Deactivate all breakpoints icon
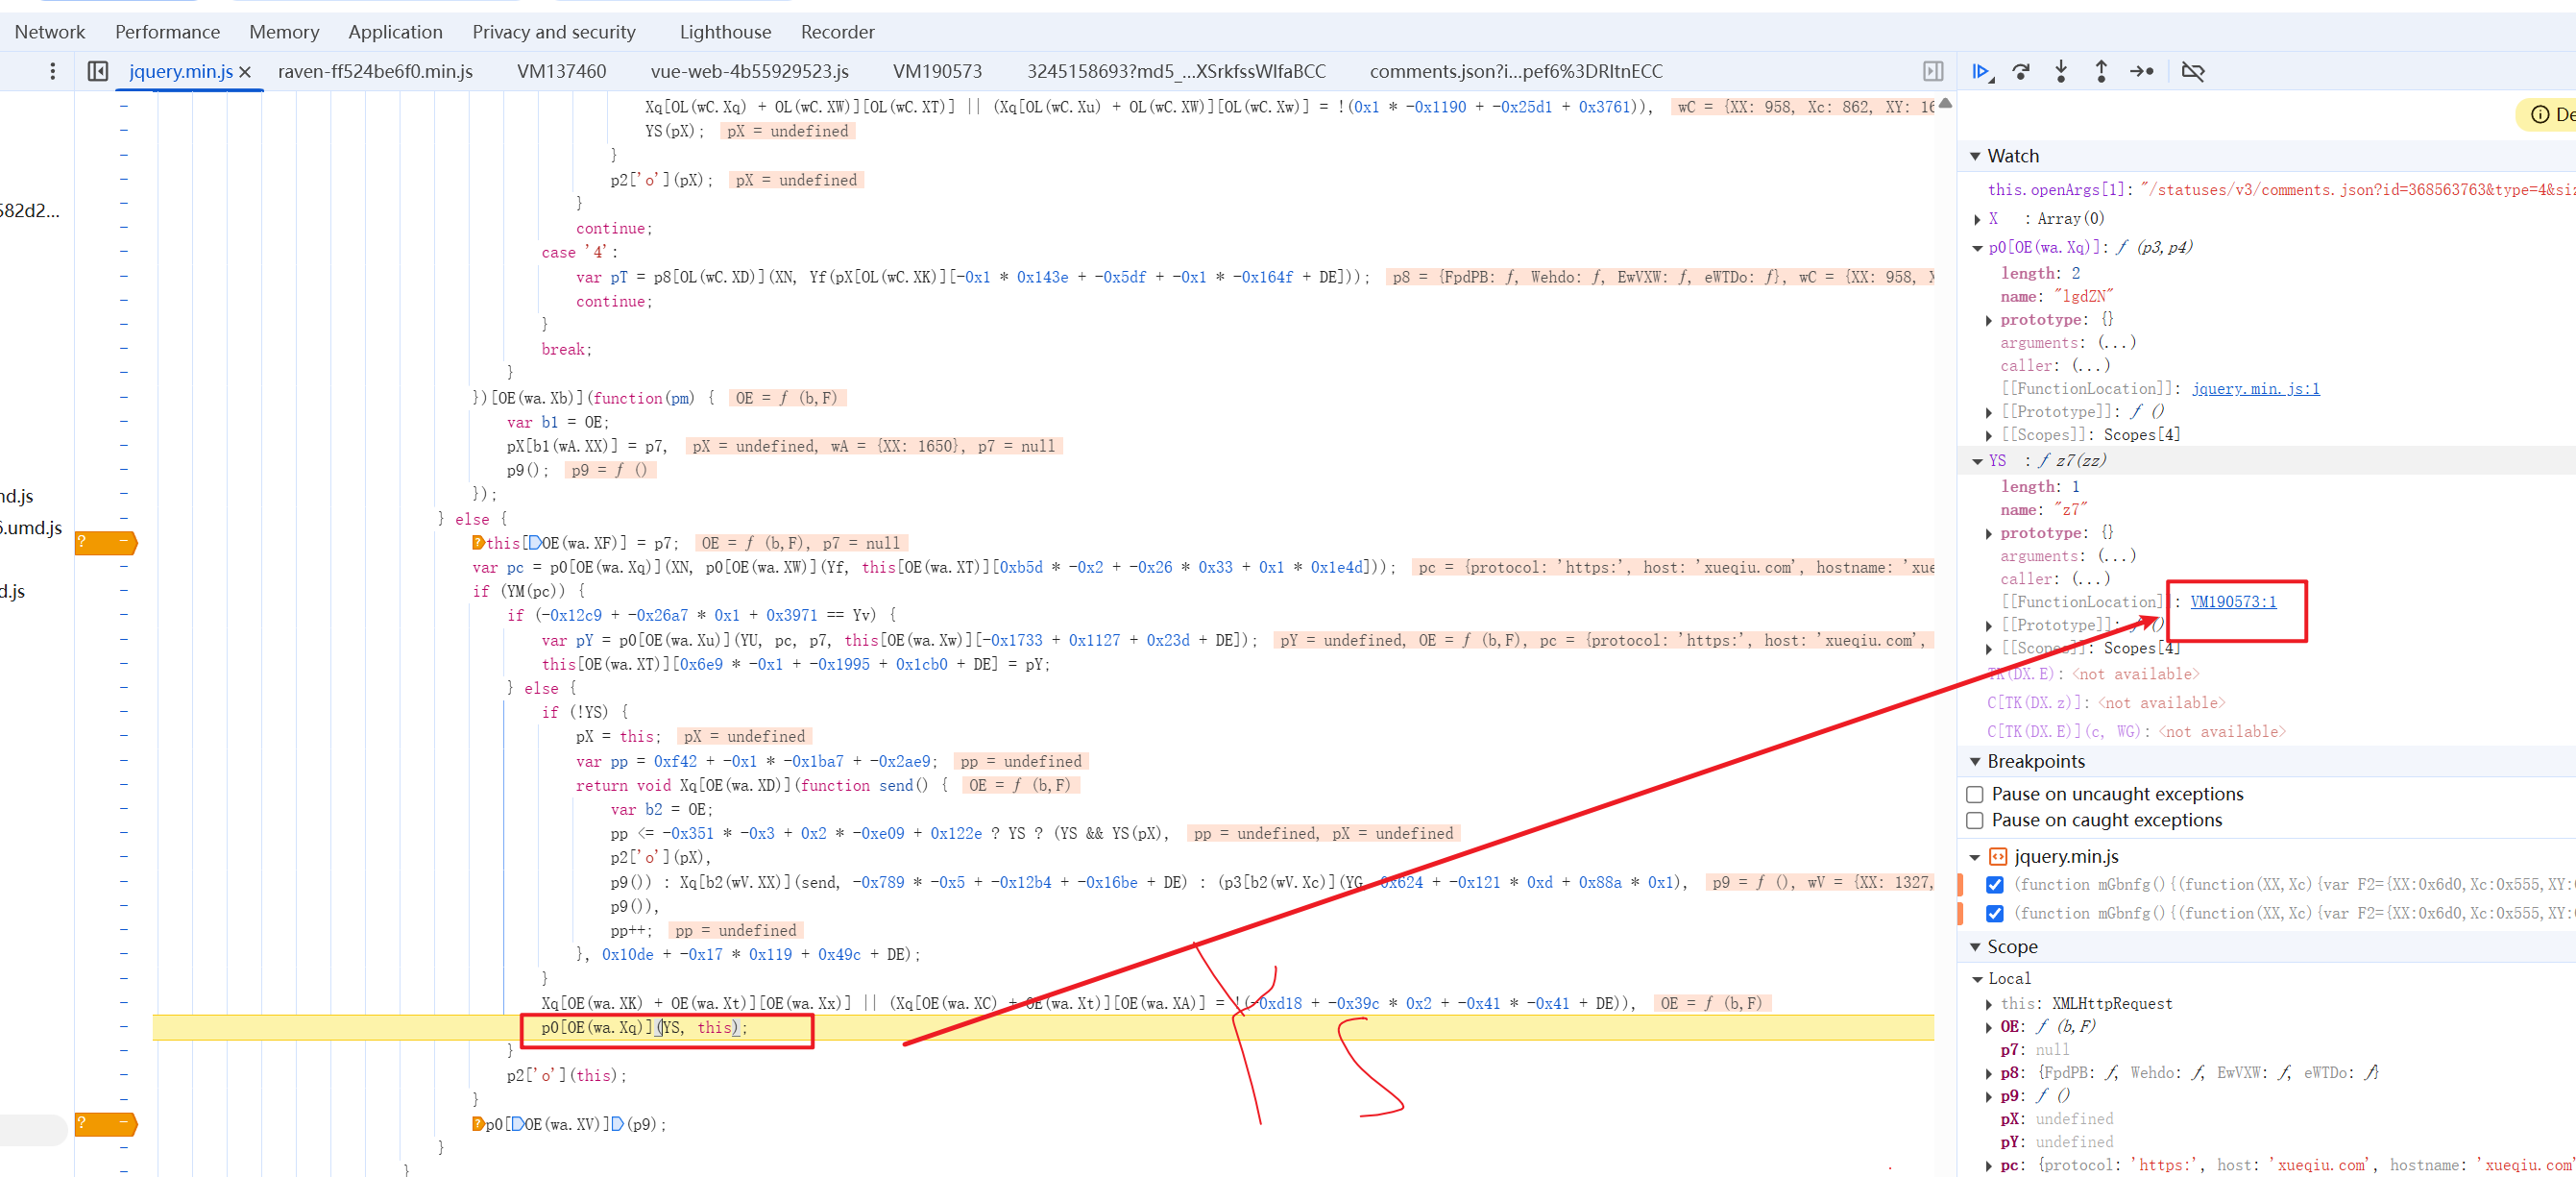 pyautogui.click(x=2192, y=71)
